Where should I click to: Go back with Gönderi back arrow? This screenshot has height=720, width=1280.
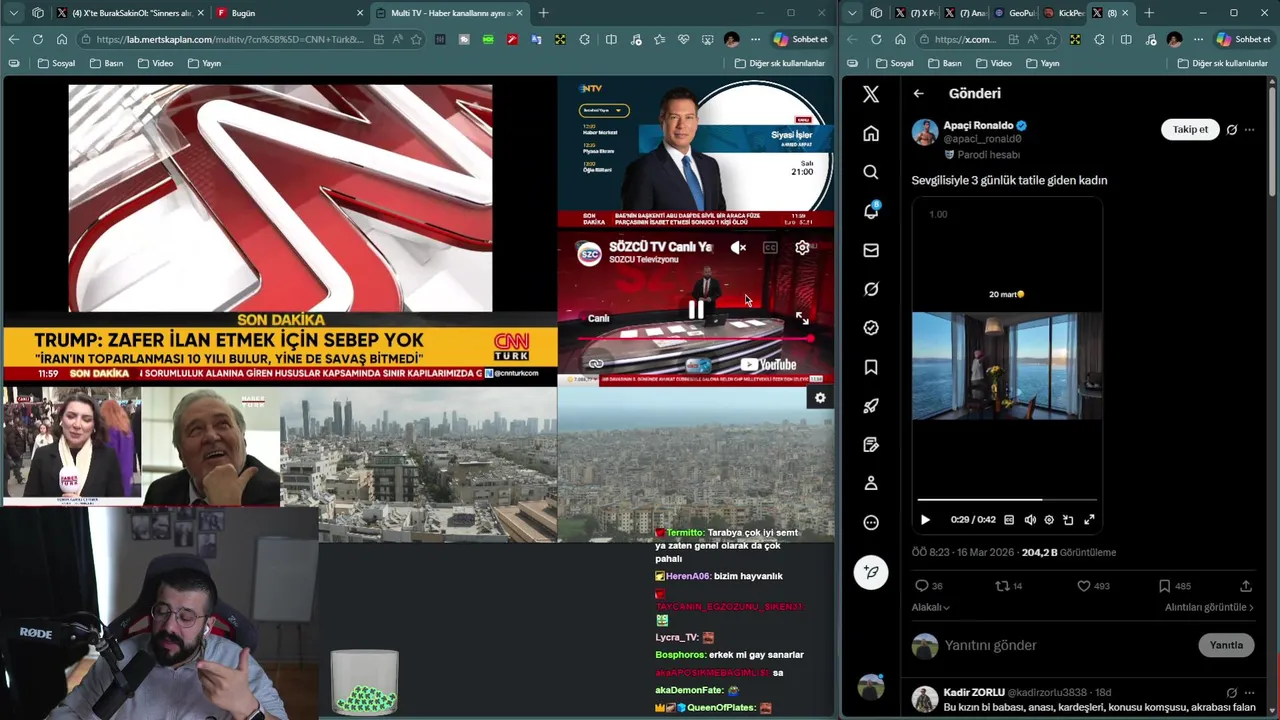918,93
